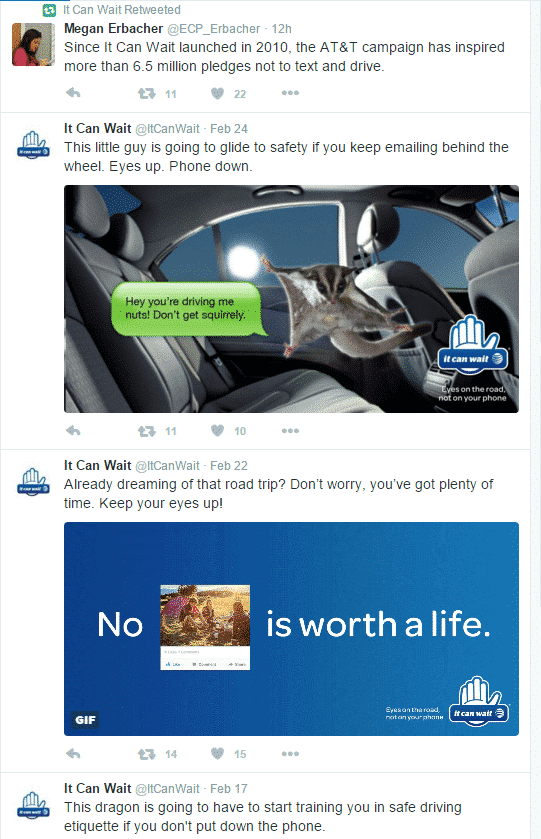Retweet the Feb 22 road trip tweet
This screenshot has width=541, height=839.
coord(147,754)
